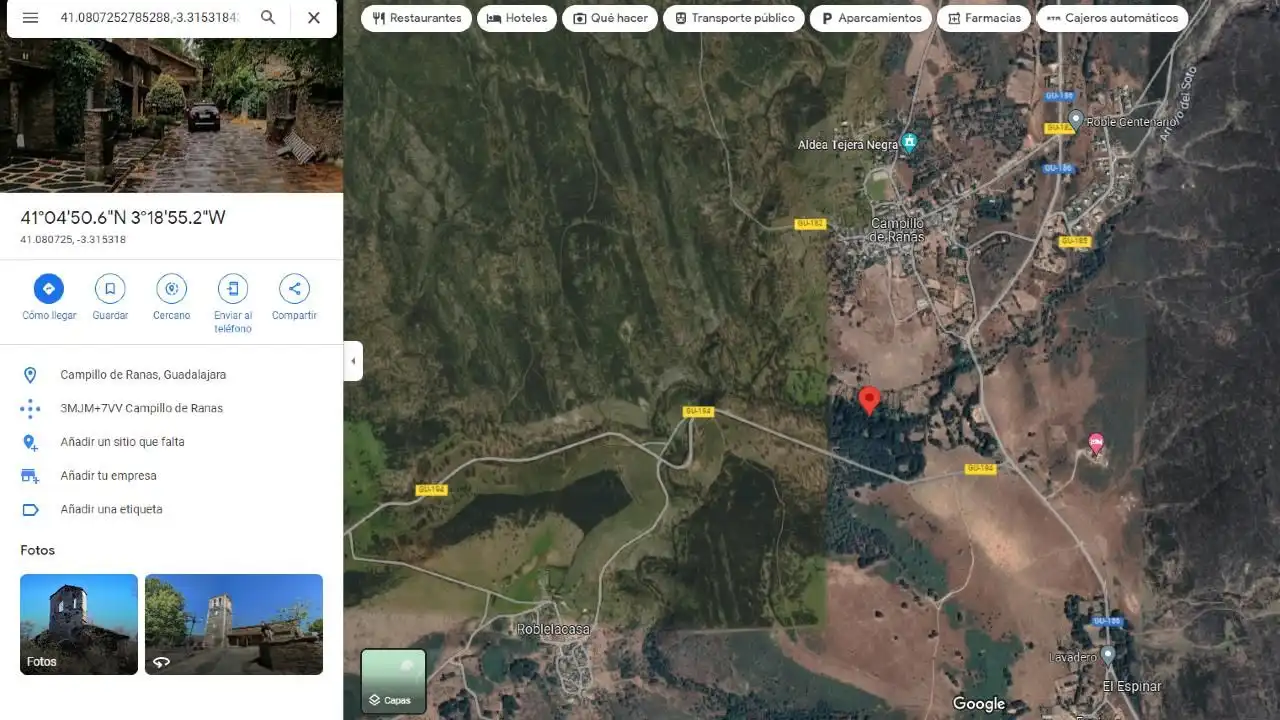
Task: Click the Lavadero place marker
Action: 1108,655
